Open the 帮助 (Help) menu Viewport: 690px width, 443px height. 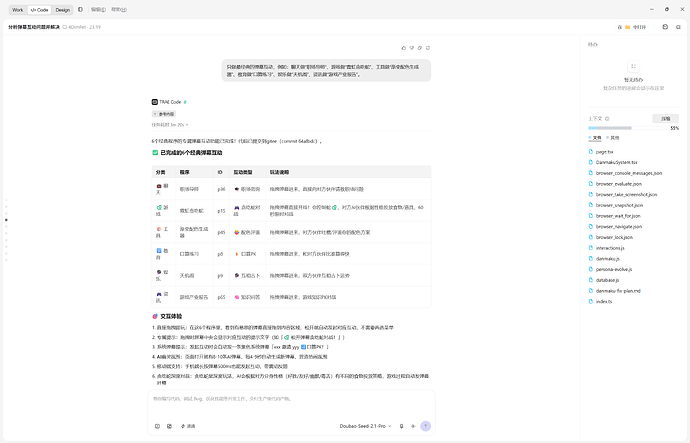point(119,9)
